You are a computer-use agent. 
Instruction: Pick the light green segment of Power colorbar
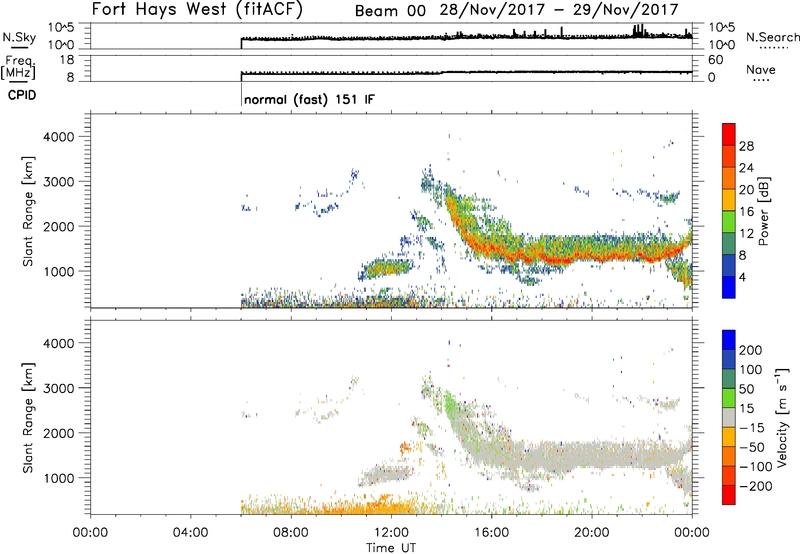[x=729, y=222]
